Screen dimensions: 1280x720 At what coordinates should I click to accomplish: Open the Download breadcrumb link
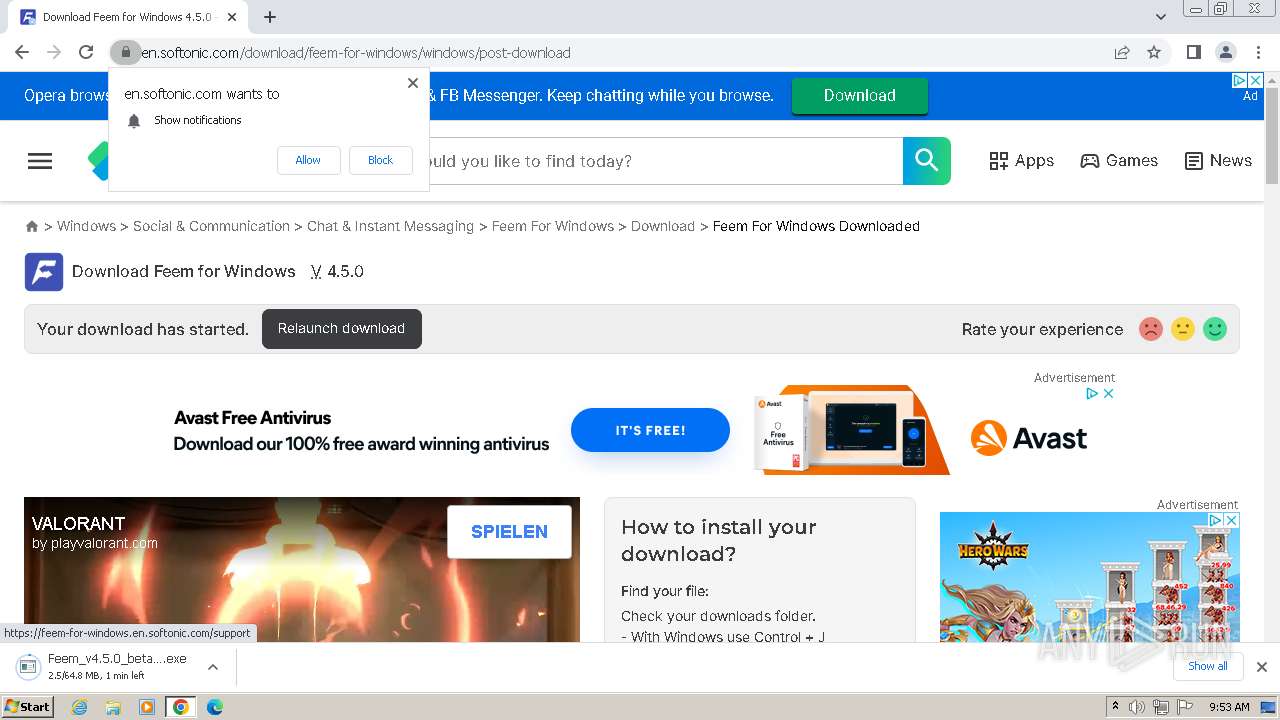pyautogui.click(x=663, y=226)
